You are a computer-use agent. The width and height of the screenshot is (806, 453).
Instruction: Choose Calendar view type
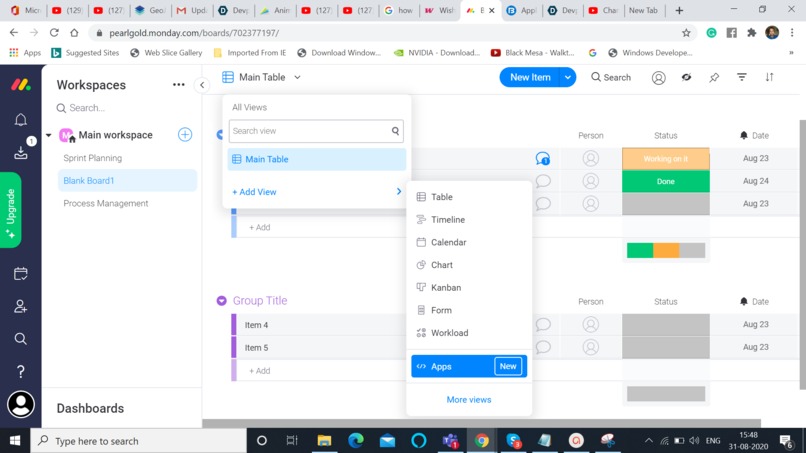coord(469,242)
